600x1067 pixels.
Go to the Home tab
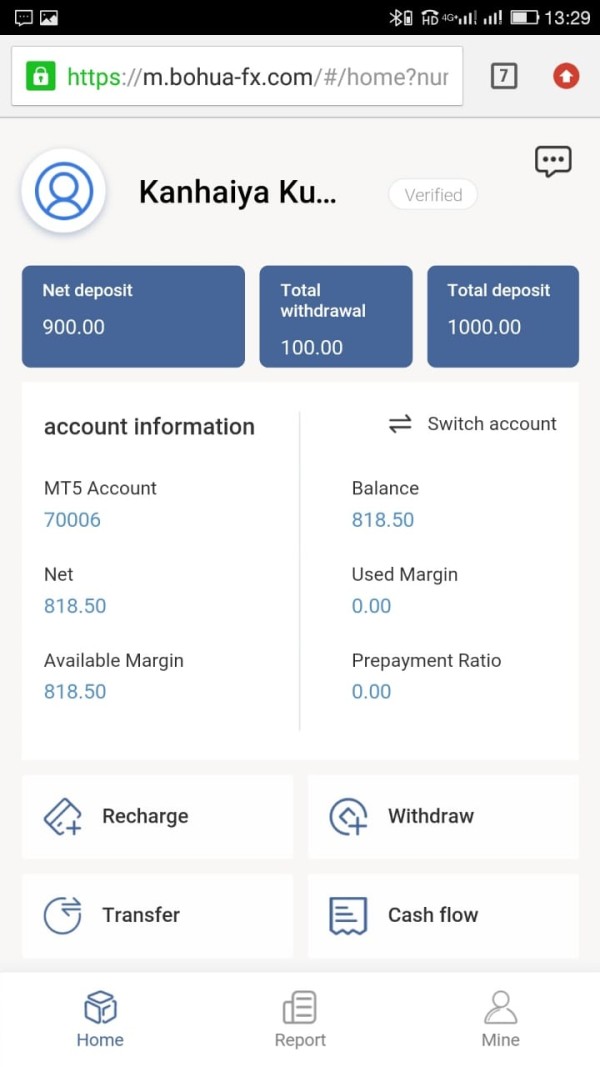point(100,1019)
